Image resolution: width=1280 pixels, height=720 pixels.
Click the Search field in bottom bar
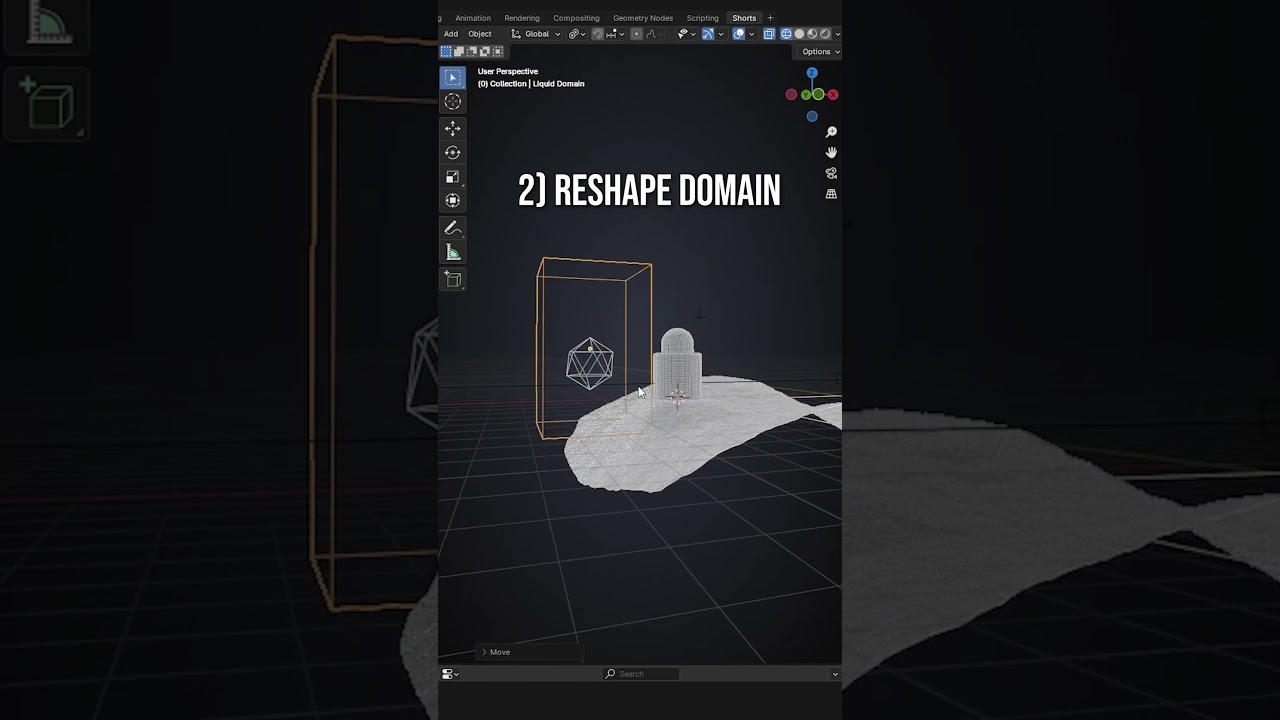[x=641, y=674]
